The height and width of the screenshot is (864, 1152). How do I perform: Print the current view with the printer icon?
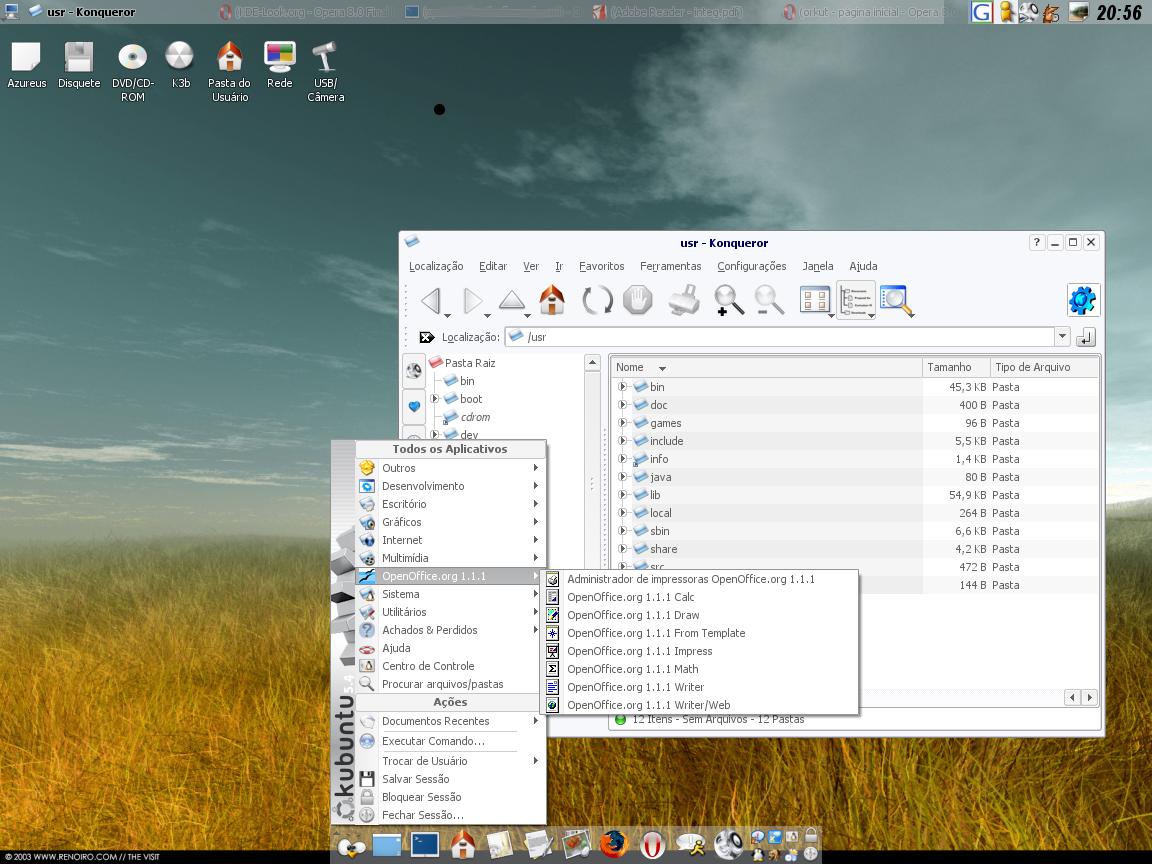click(684, 300)
